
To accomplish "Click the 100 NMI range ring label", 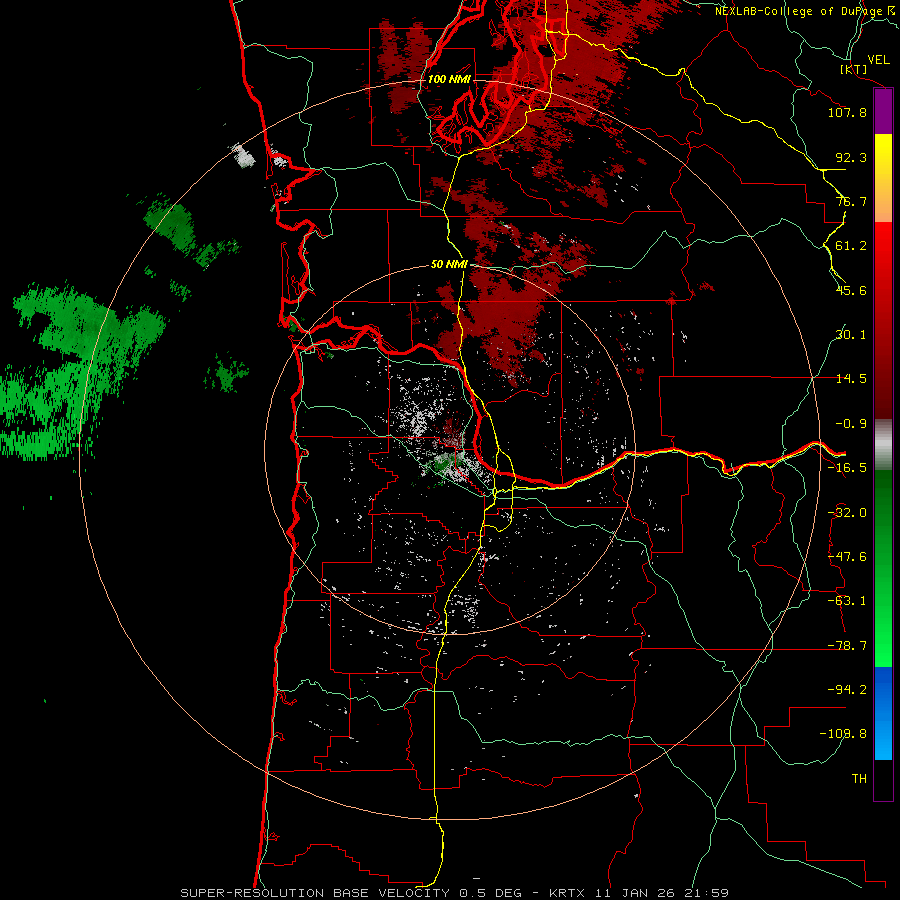I will point(449,79).
